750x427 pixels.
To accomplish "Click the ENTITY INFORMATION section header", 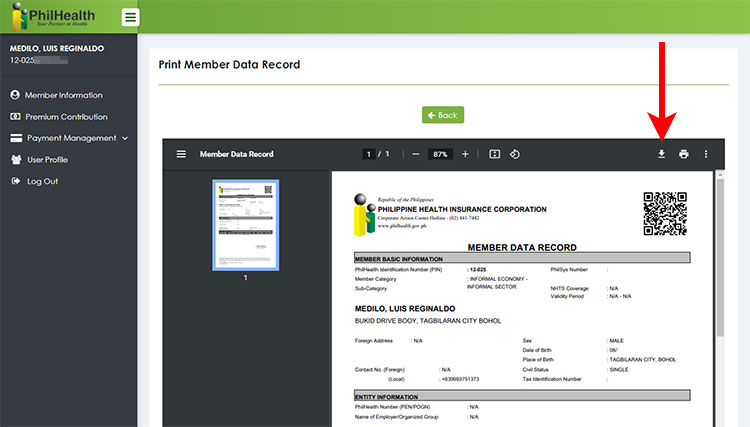I will (x=522, y=396).
